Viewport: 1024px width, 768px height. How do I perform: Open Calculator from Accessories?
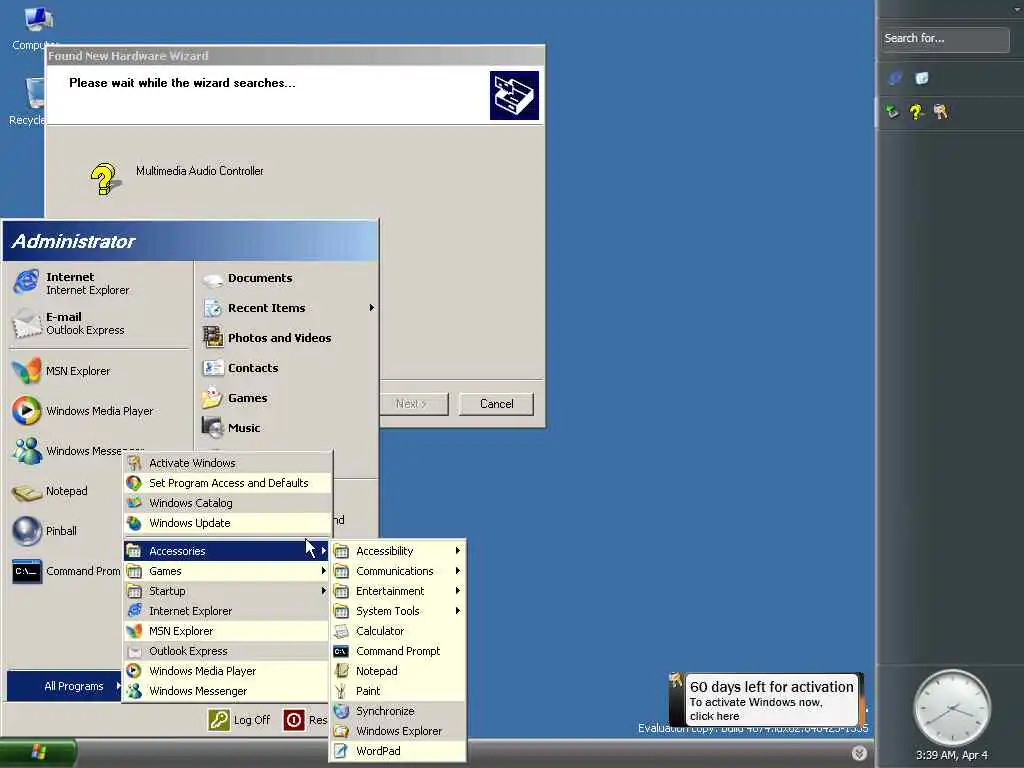point(398,631)
